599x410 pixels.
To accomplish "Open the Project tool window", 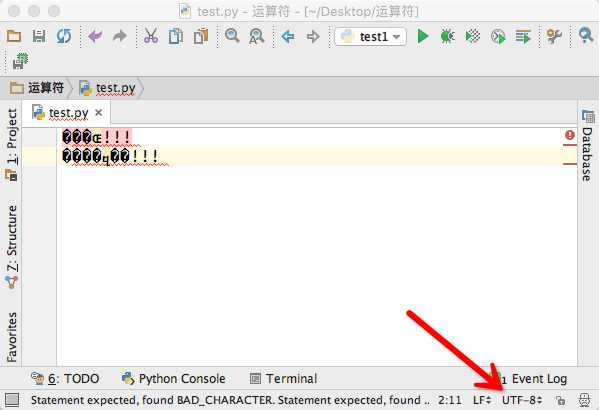I will (x=12, y=144).
